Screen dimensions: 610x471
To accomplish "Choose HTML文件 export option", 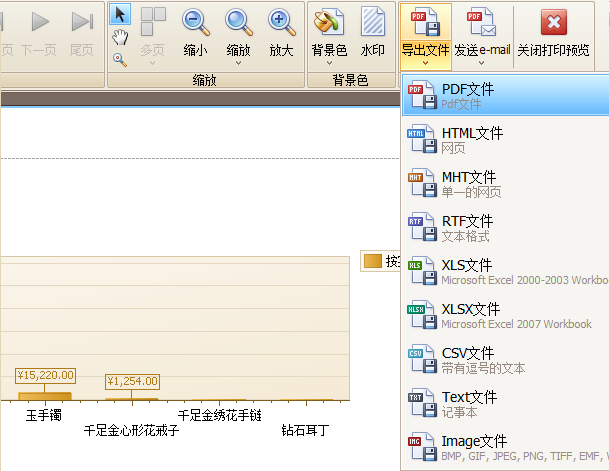I will 505,140.
